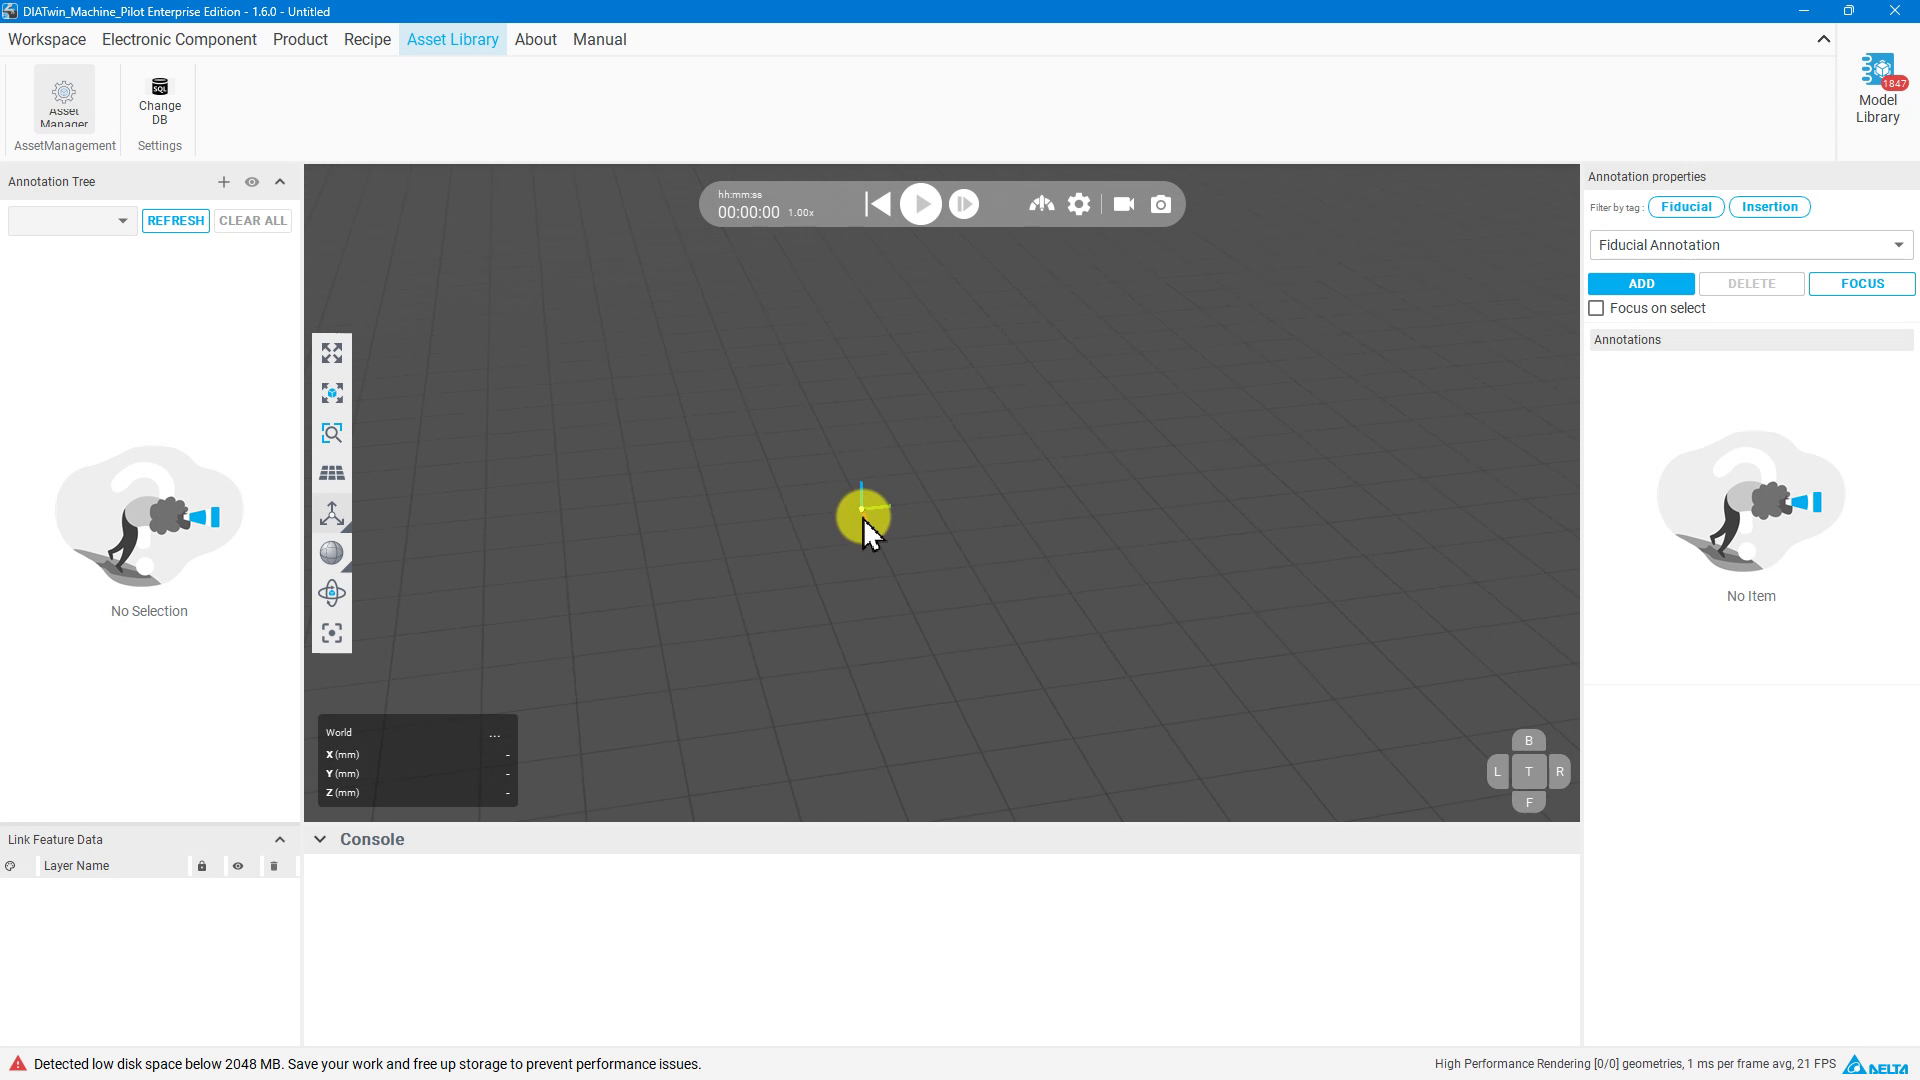Enable the Focus on select checkbox

(1597, 309)
